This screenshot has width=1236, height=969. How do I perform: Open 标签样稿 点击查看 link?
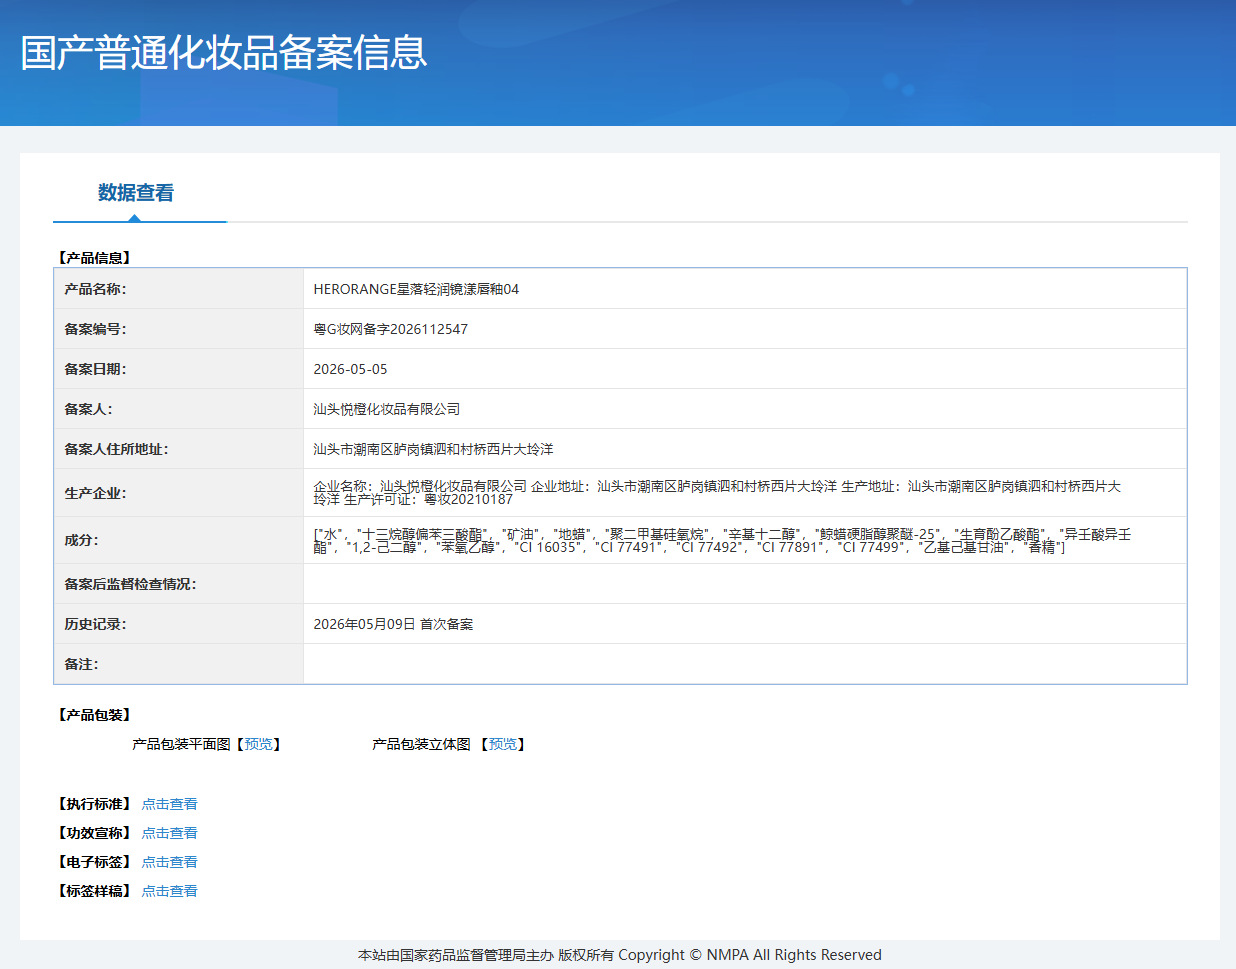[169, 891]
